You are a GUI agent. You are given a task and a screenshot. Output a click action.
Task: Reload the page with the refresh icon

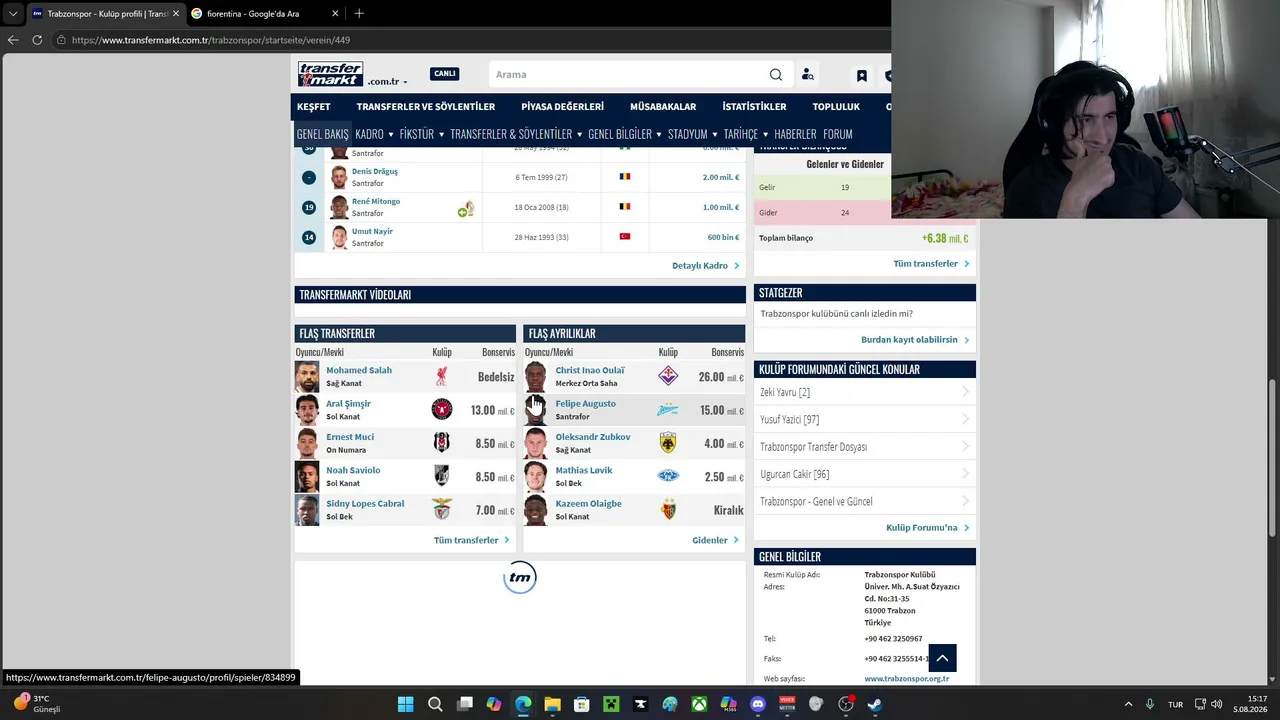37,40
